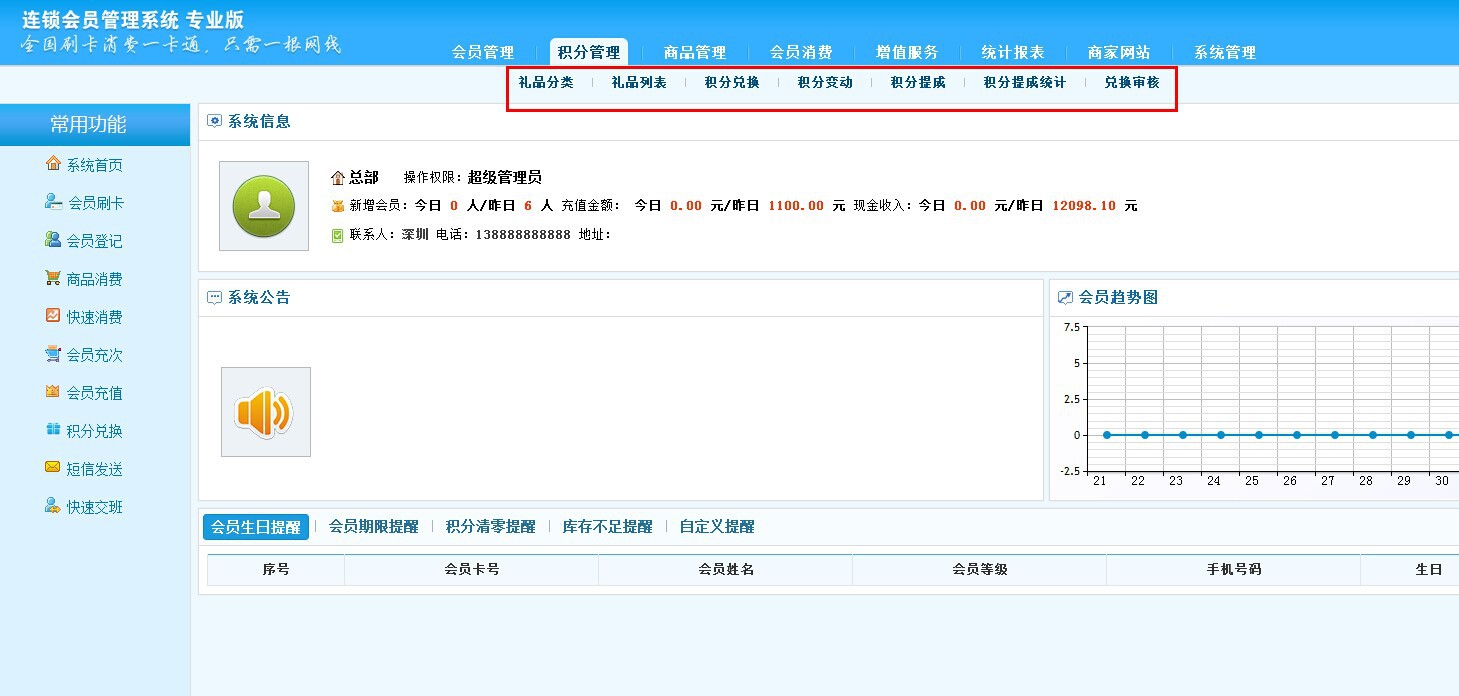
Task: Open 会员刷卡 in sidebar
Action: click(x=95, y=203)
